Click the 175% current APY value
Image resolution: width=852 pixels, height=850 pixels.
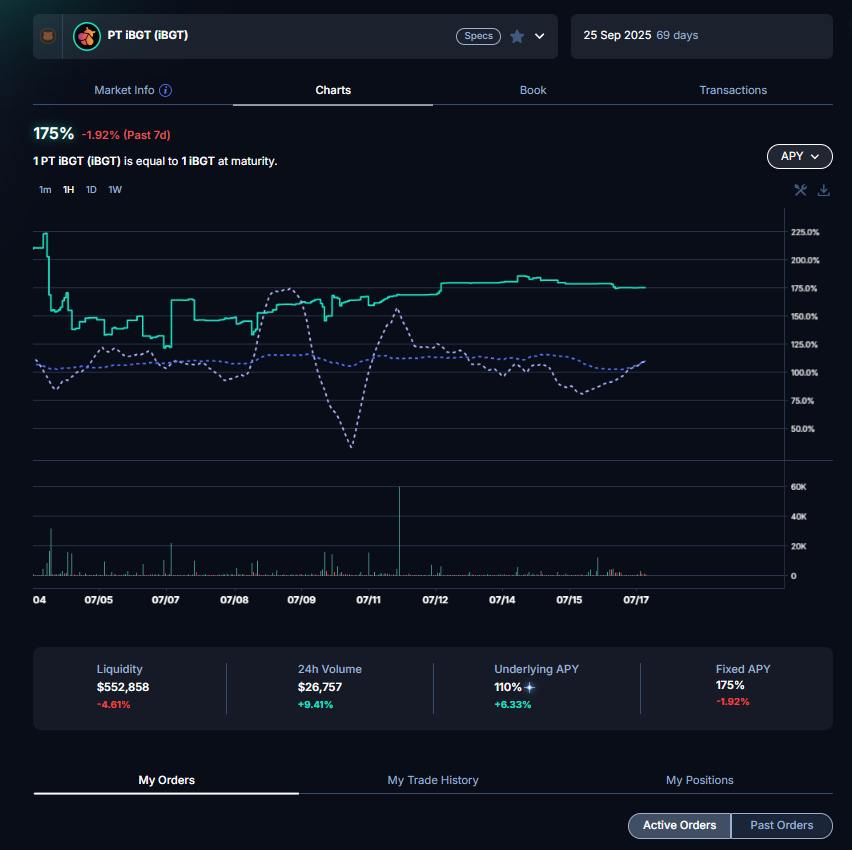click(x=53, y=134)
